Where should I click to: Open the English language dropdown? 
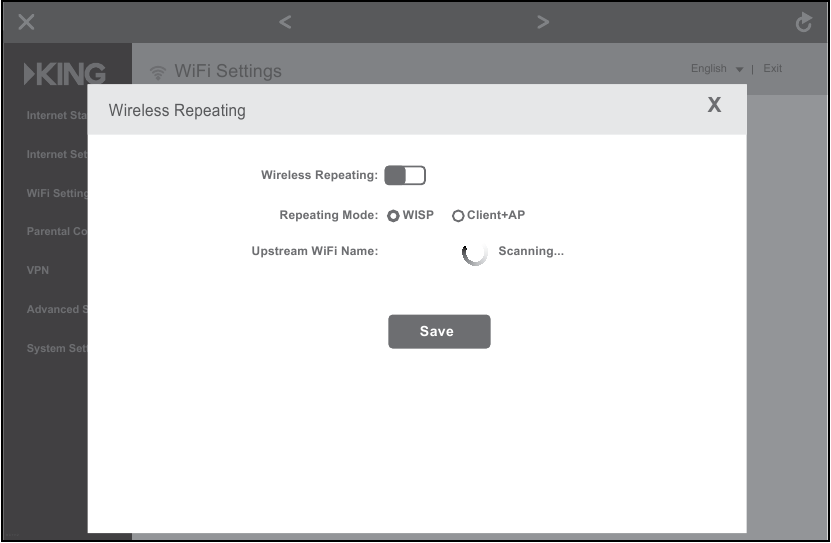coord(717,69)
